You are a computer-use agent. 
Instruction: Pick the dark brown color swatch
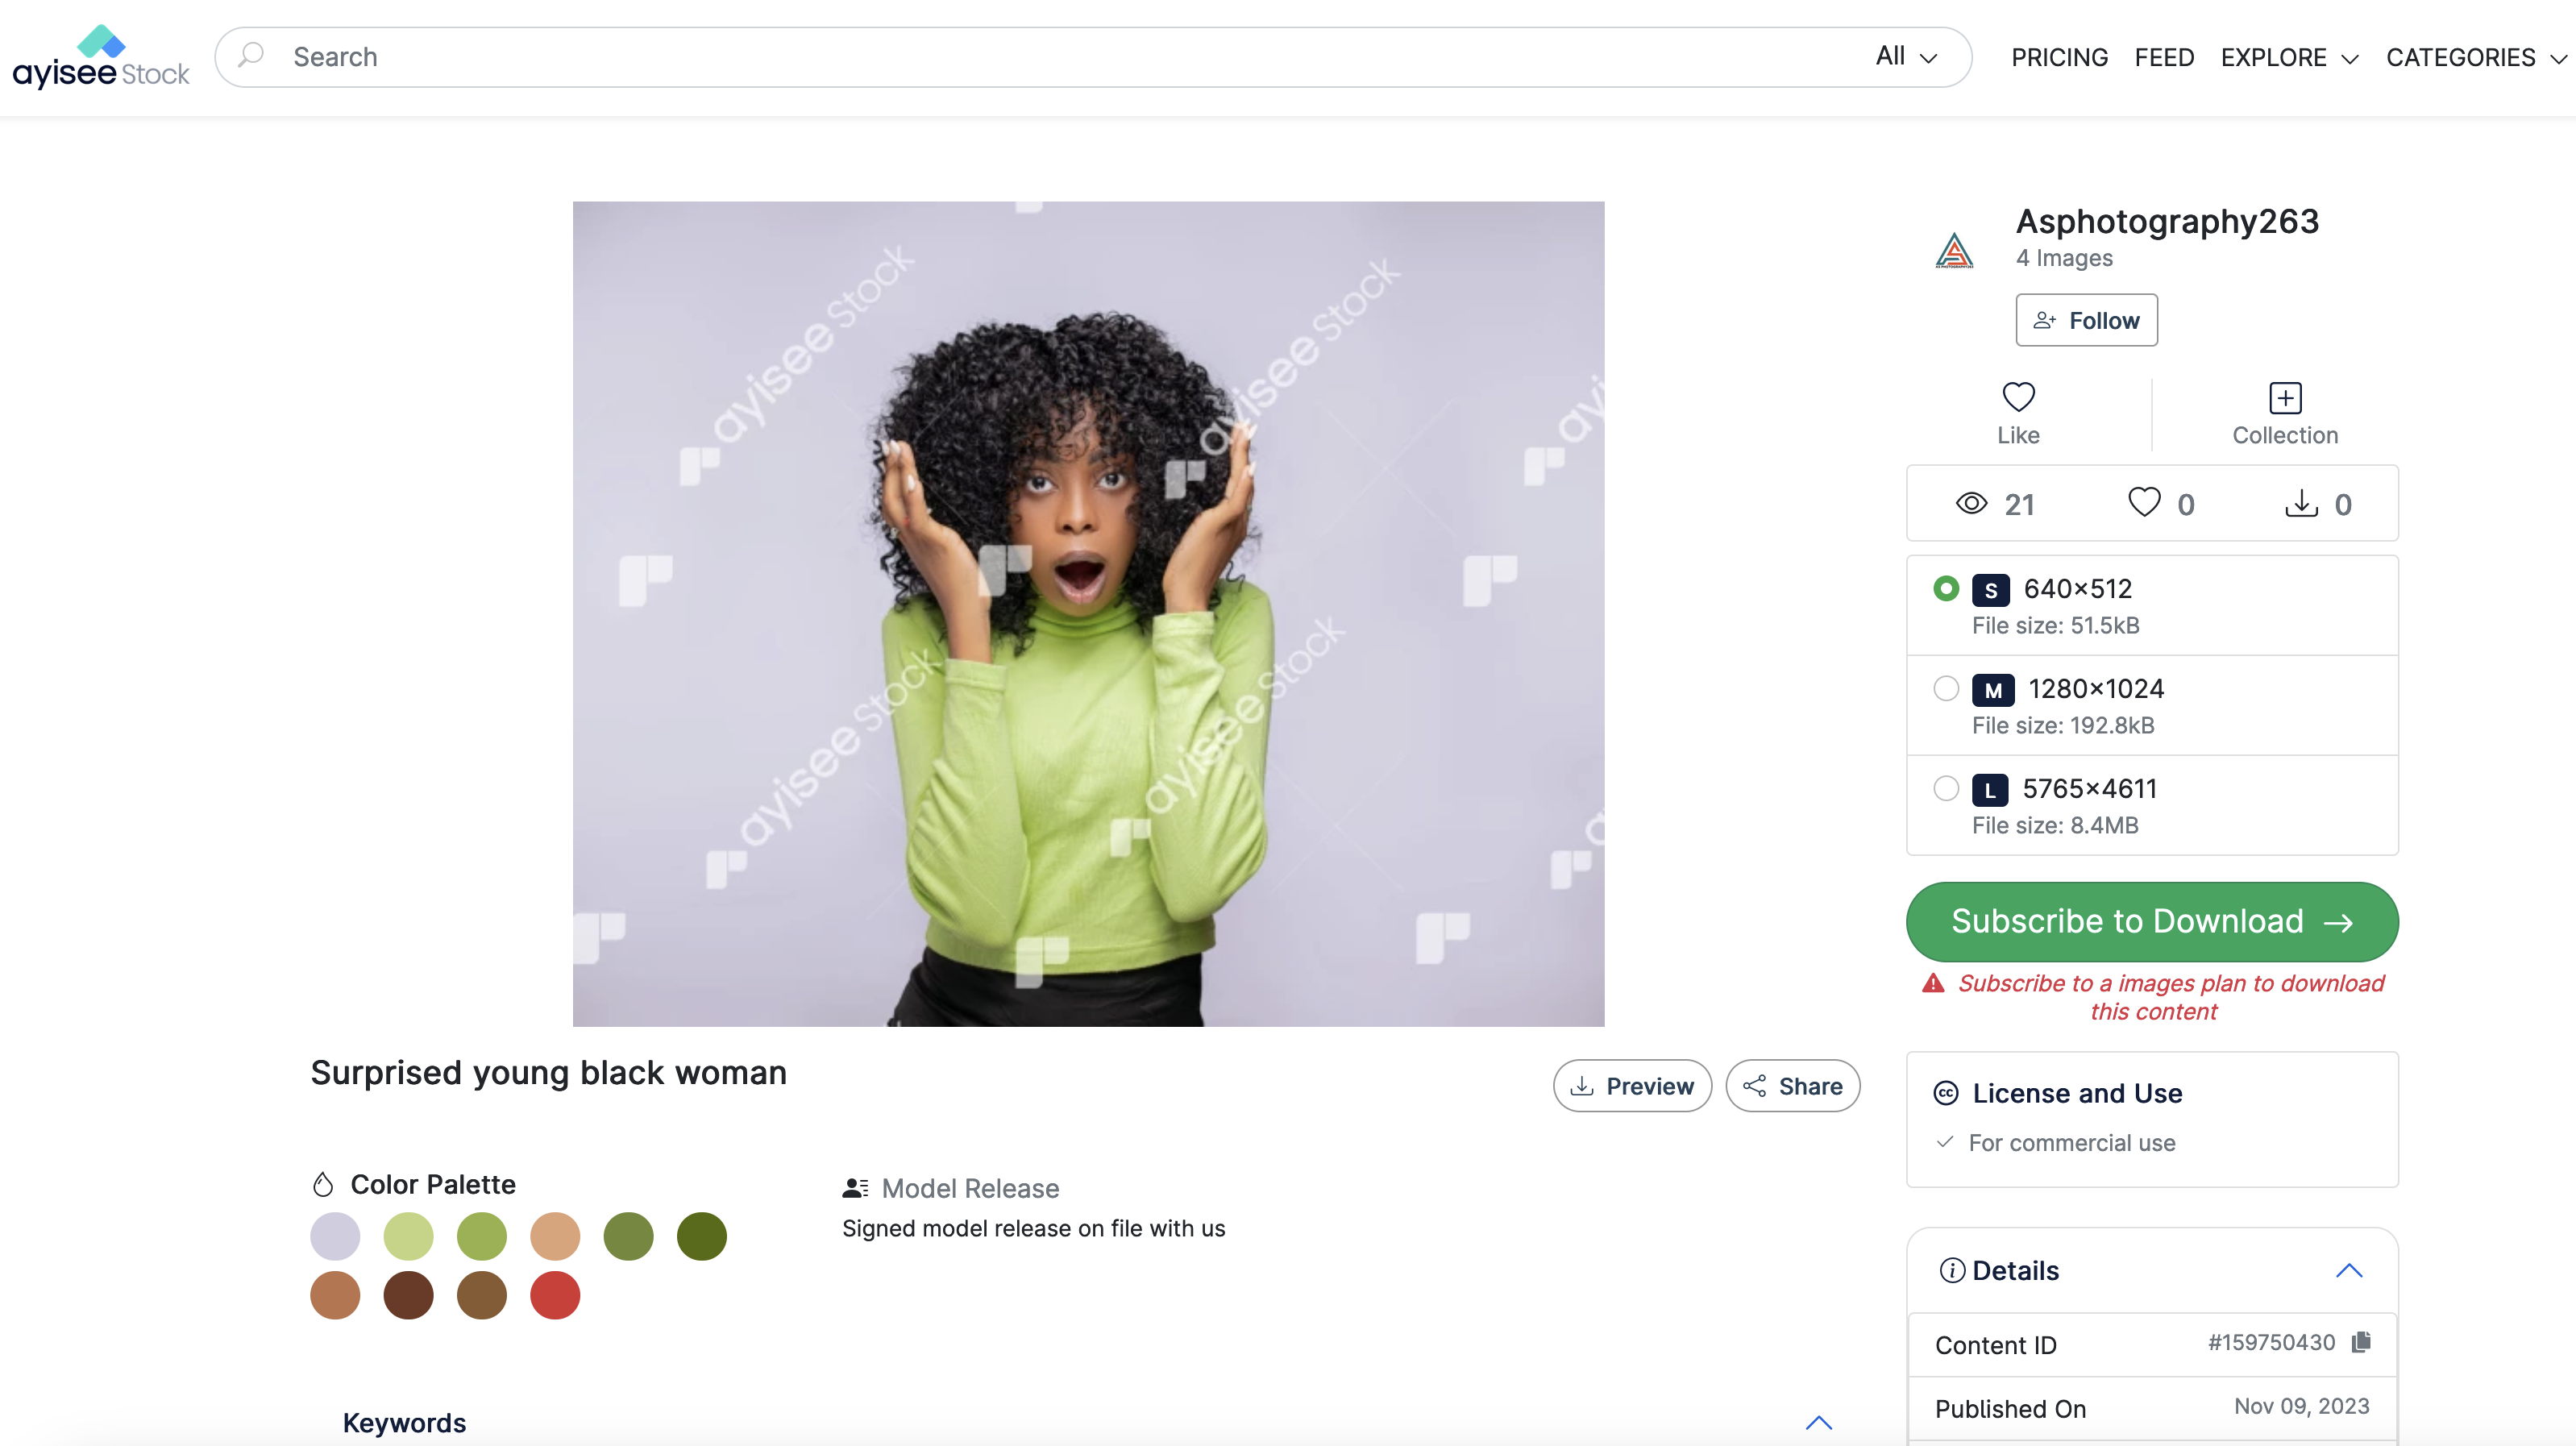click(x=408, y=1295)
